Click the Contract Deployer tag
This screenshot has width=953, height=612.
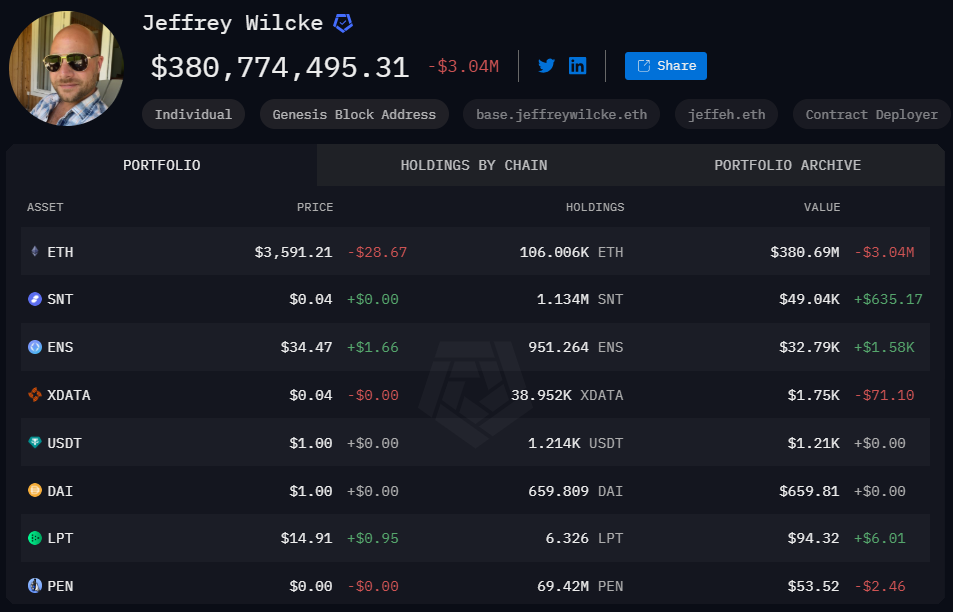[871, 114]
